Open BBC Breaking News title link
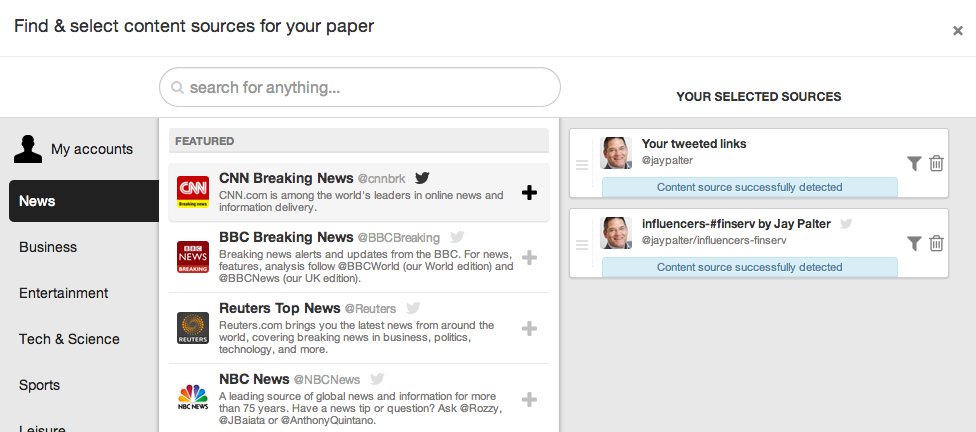The height and width of the screenshot is (432, 976). pos(286,237)
